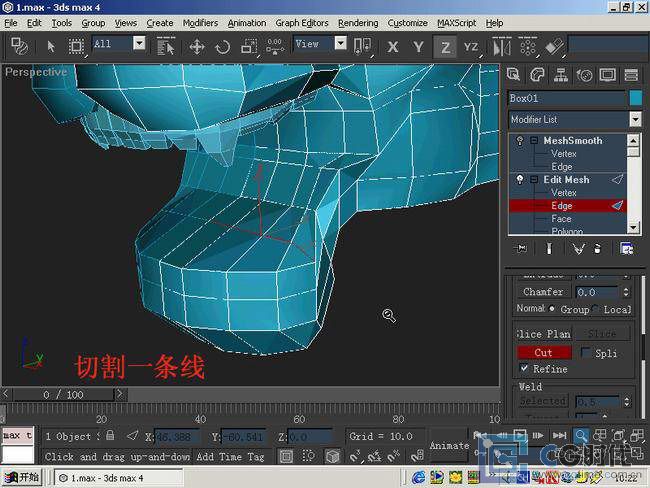This screenshot has height=488, width=650.
Task: Open the Rendering menu
Action: (x=358, y=23)
